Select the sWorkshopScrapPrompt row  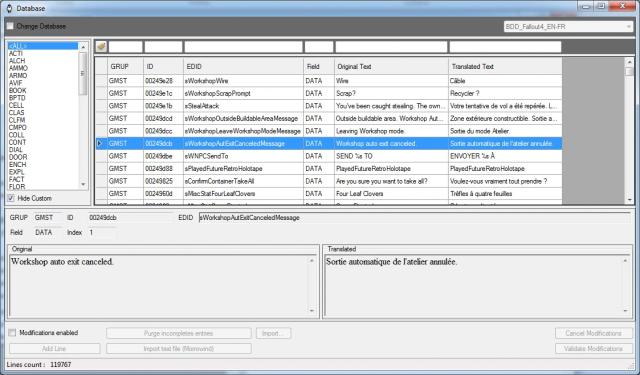[329, 93]
